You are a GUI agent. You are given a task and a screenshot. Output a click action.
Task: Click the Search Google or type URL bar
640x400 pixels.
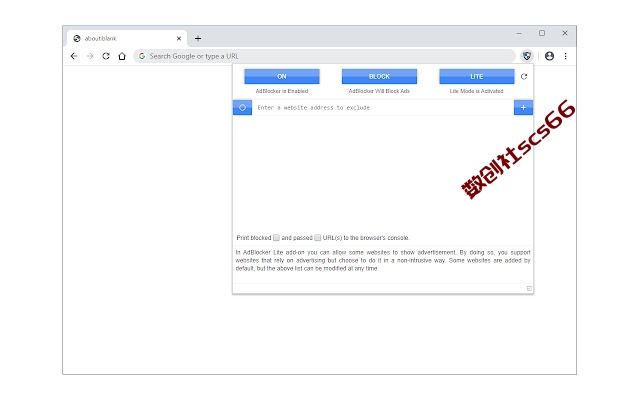(x=324, y=56)
